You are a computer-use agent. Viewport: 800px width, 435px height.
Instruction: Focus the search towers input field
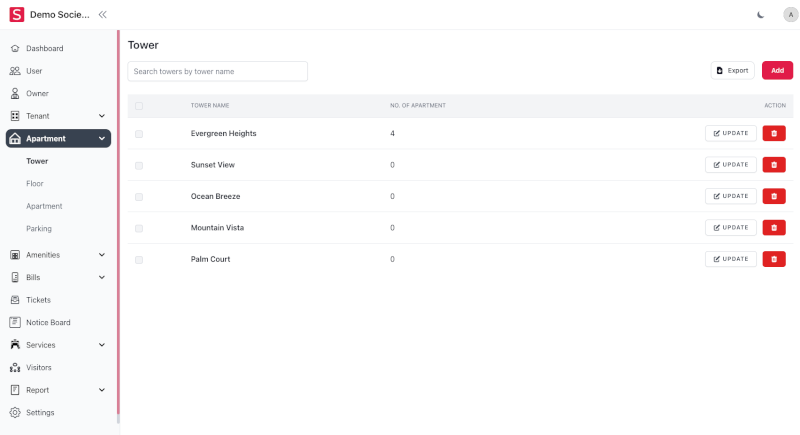tap(217, 71)
